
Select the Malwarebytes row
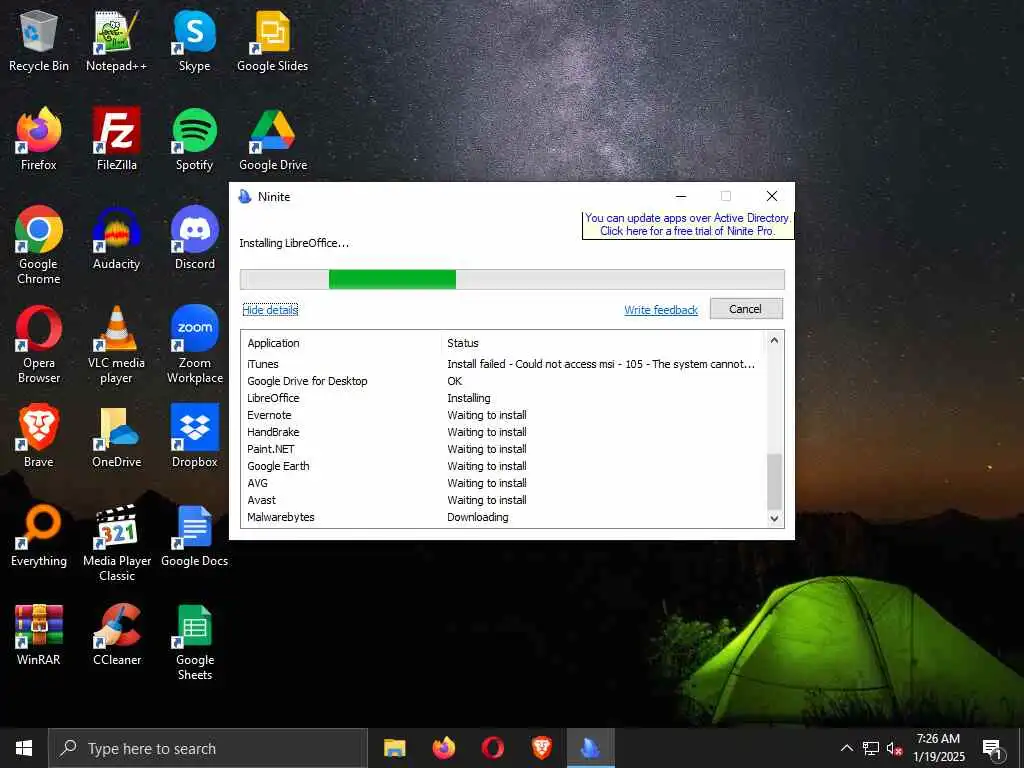503,517
